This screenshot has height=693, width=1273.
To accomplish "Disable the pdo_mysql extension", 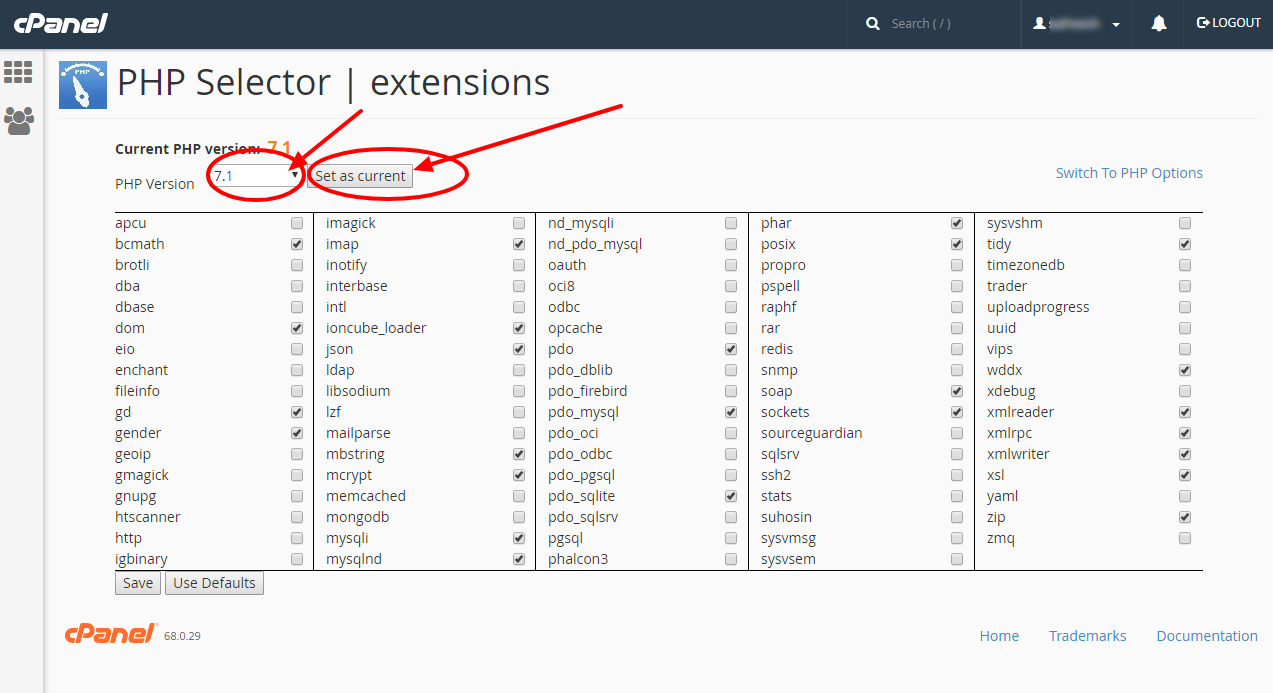I will click(x=731, y=412).
